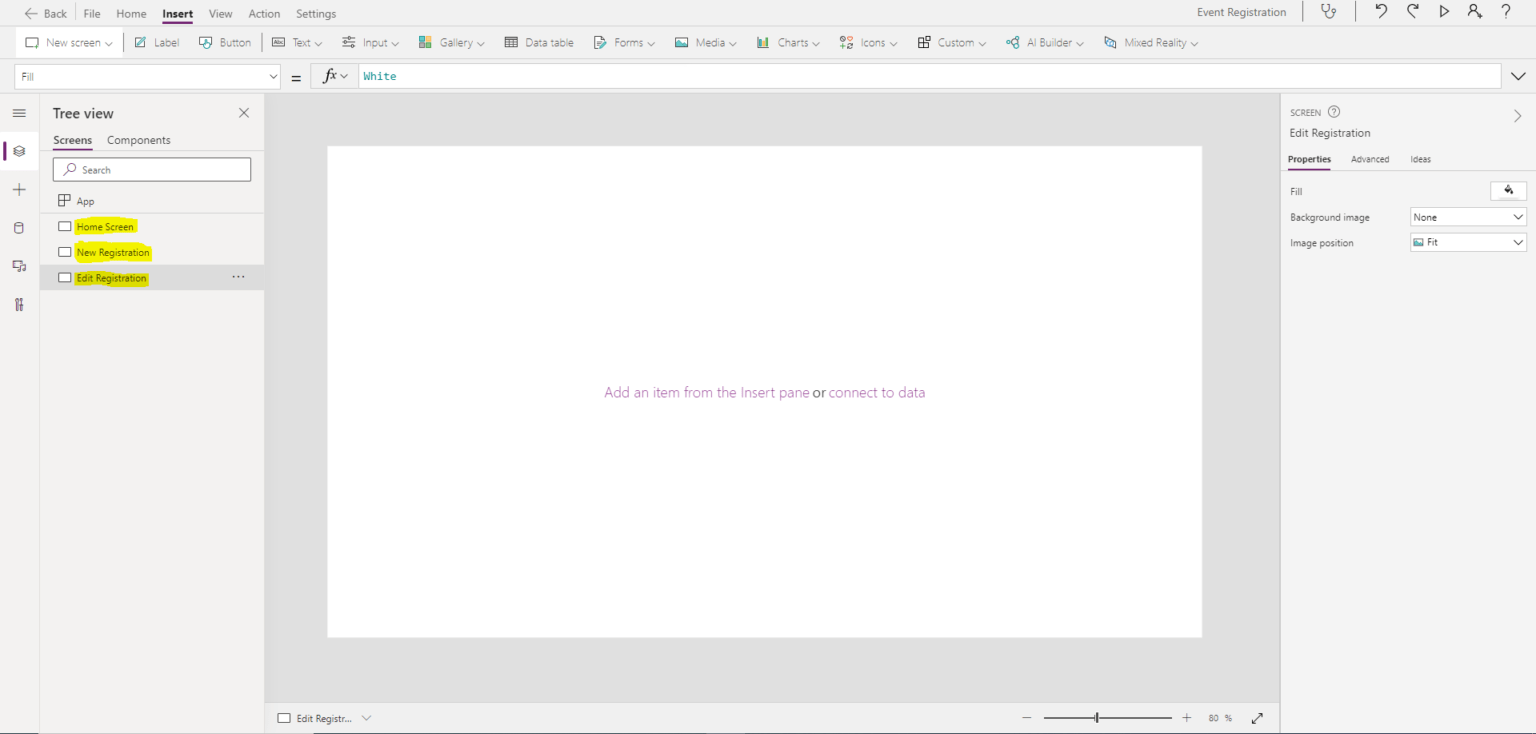Open the Insert pane with the plus icon

point(18,189)
